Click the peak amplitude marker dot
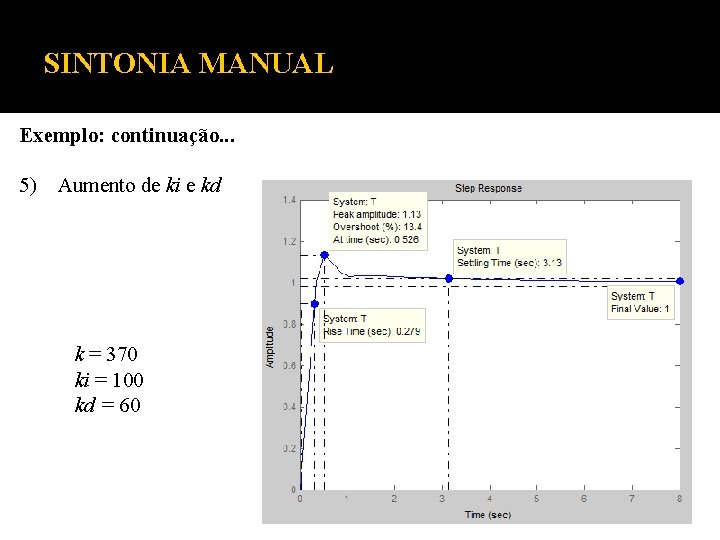This screenshot has width=720, height=540. 325,255
